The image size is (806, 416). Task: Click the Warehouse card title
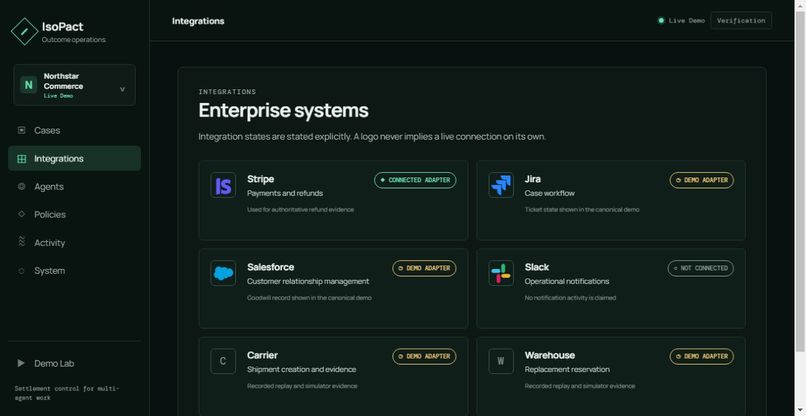[549, 355]
